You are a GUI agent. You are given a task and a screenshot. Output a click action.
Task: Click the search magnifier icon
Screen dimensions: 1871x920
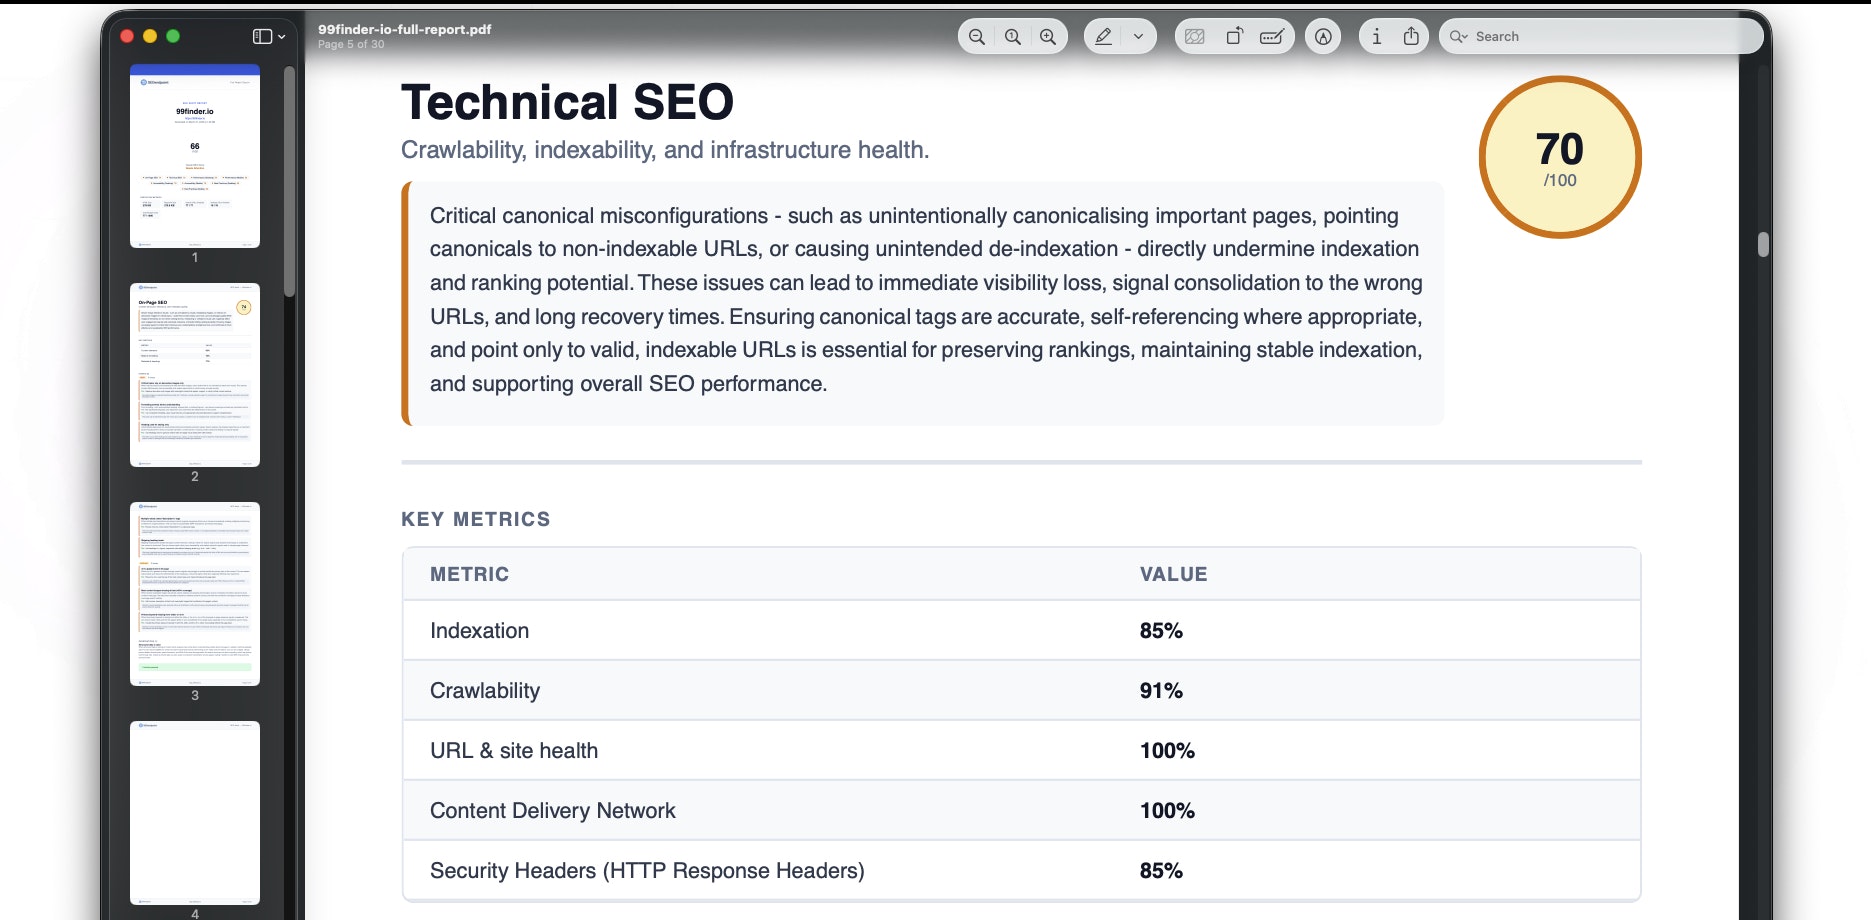1457,36
